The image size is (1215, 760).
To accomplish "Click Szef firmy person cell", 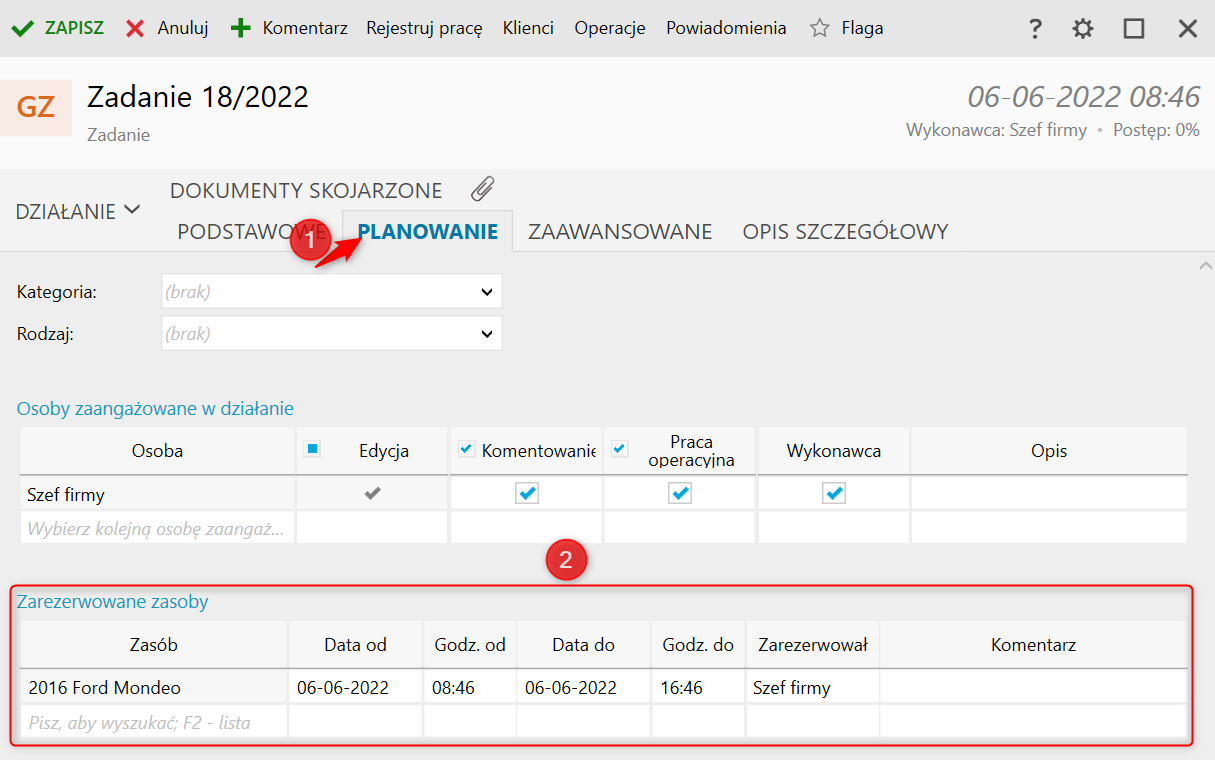I will coord(158,494).
